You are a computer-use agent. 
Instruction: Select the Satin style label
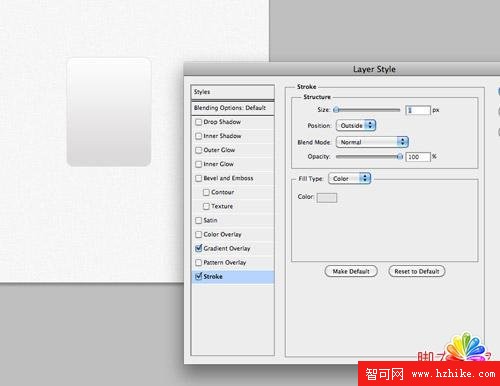(x=210, y=220)
